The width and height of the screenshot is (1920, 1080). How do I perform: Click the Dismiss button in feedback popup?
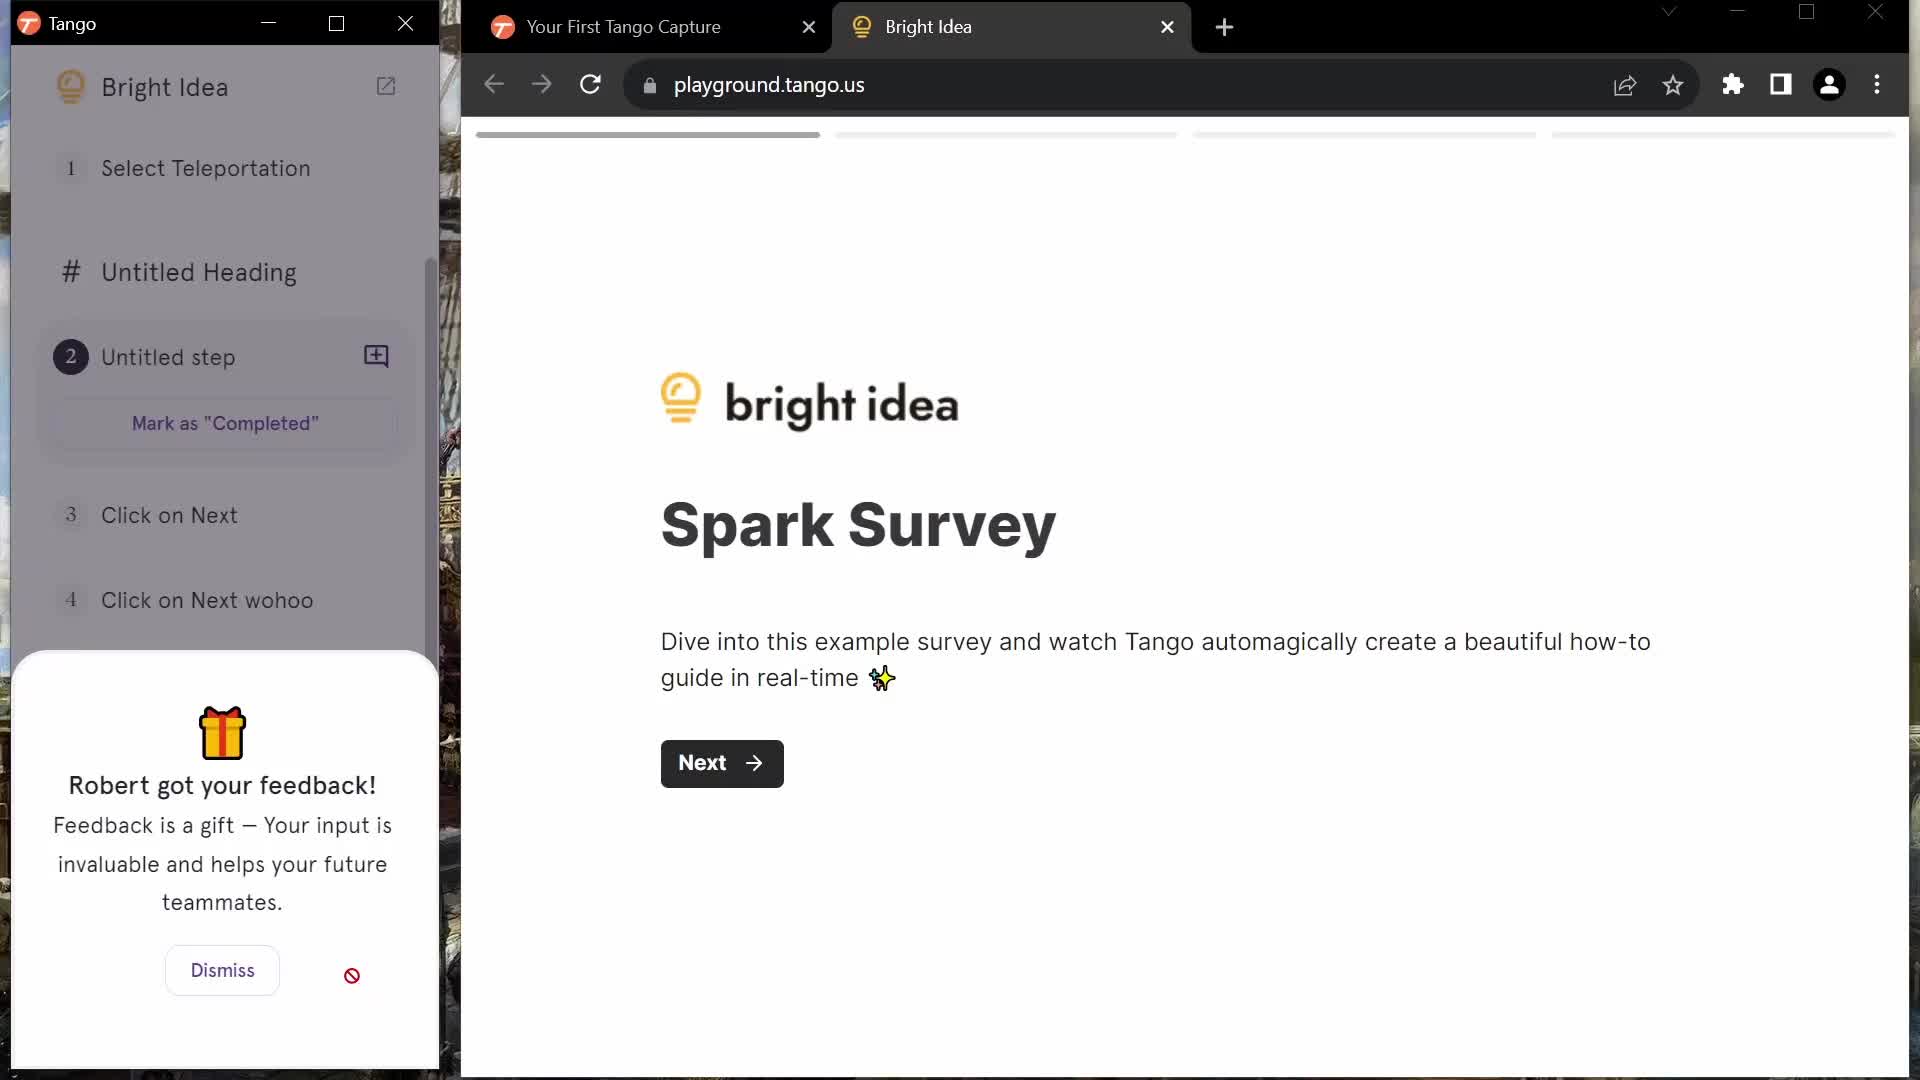[x=223, y=969]
